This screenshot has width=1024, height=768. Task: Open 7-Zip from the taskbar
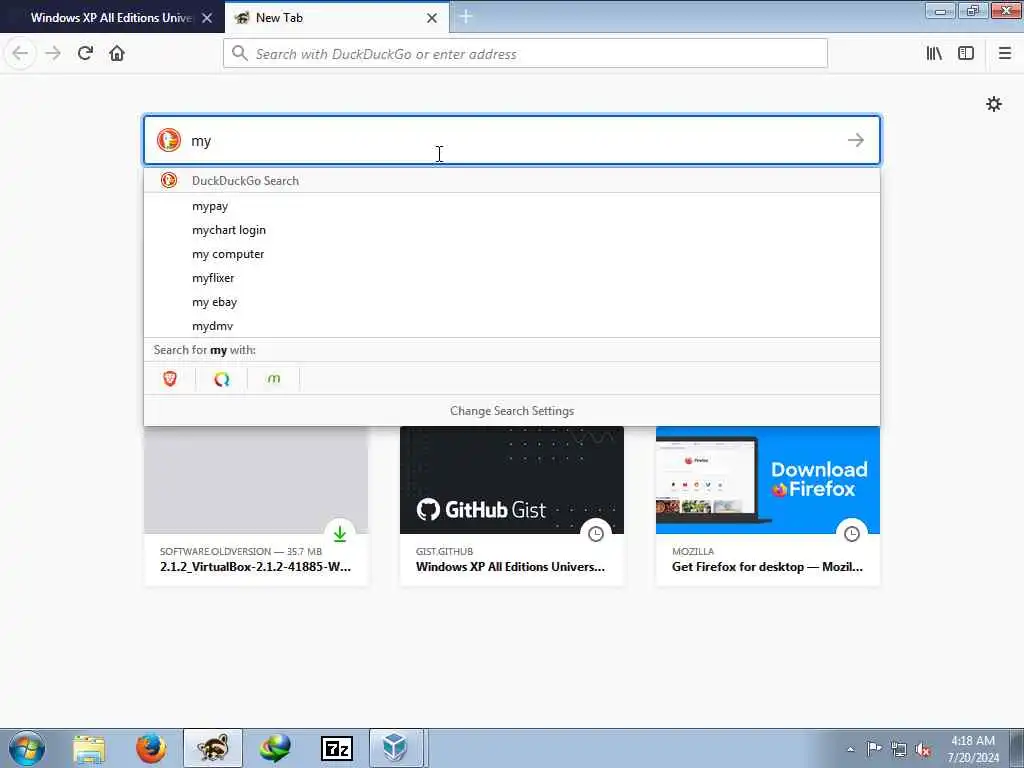tap(337, 748)
